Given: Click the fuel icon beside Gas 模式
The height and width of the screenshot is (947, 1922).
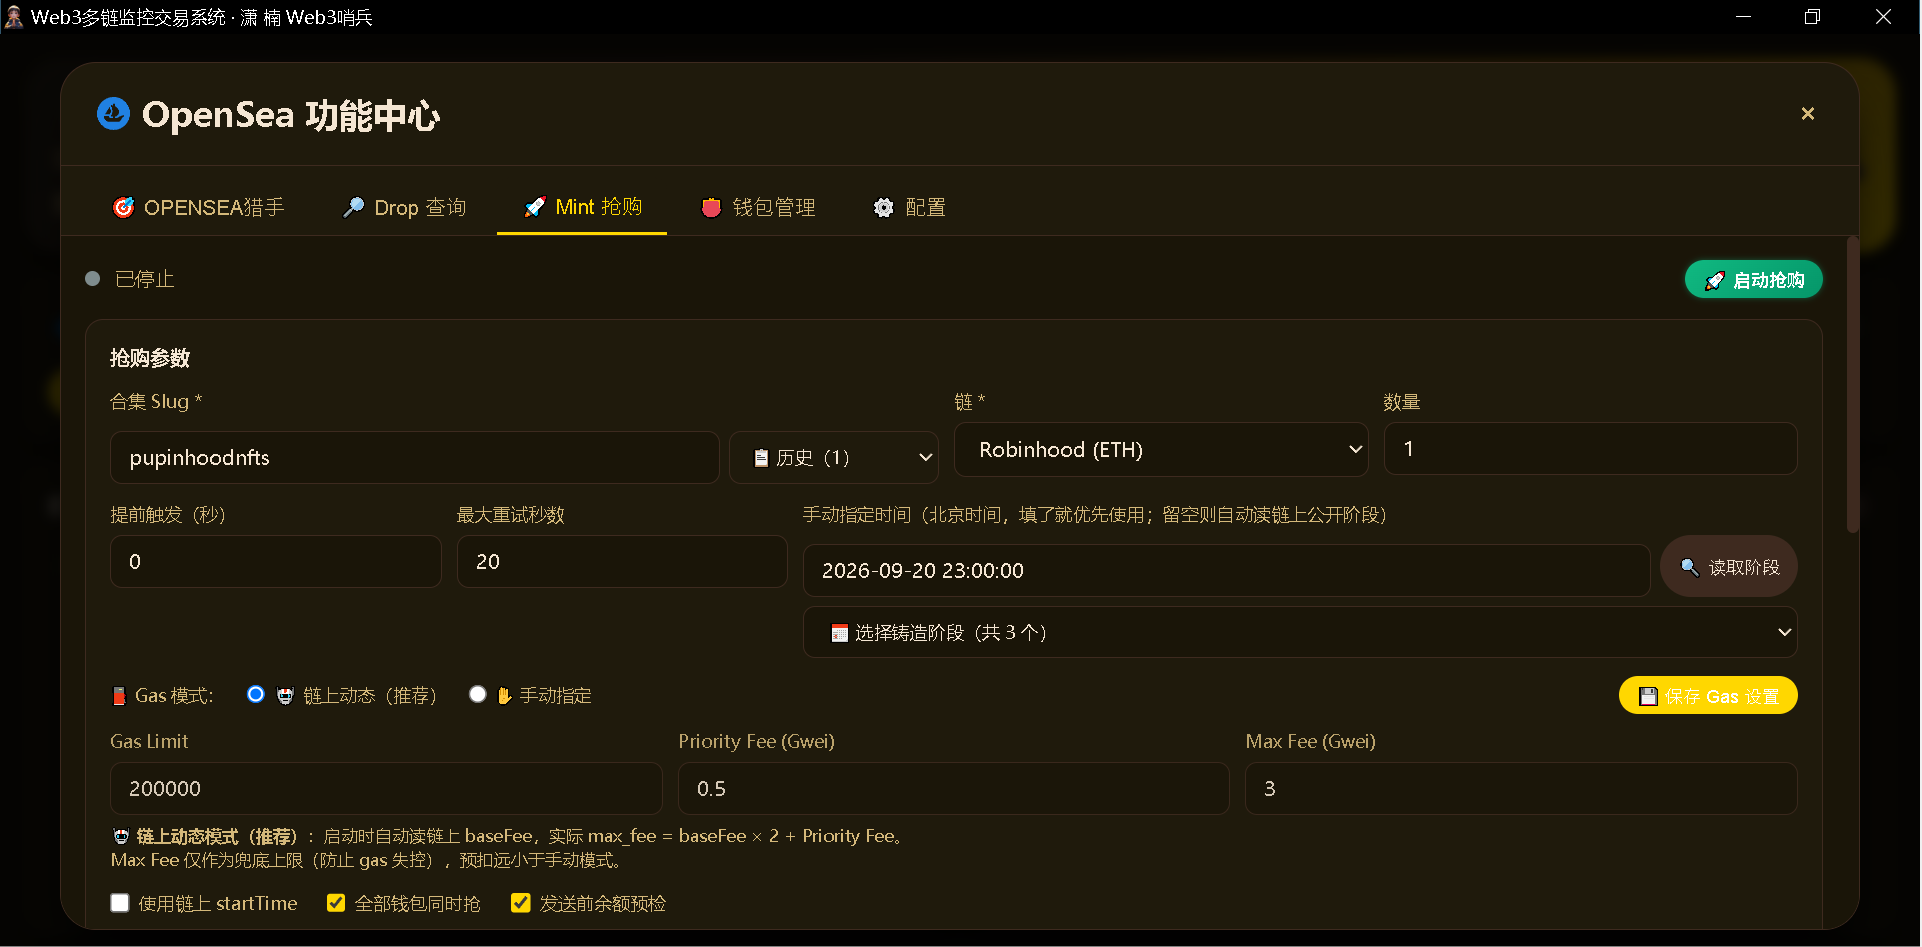Looking at the screenshot, I should click(119, 696).
